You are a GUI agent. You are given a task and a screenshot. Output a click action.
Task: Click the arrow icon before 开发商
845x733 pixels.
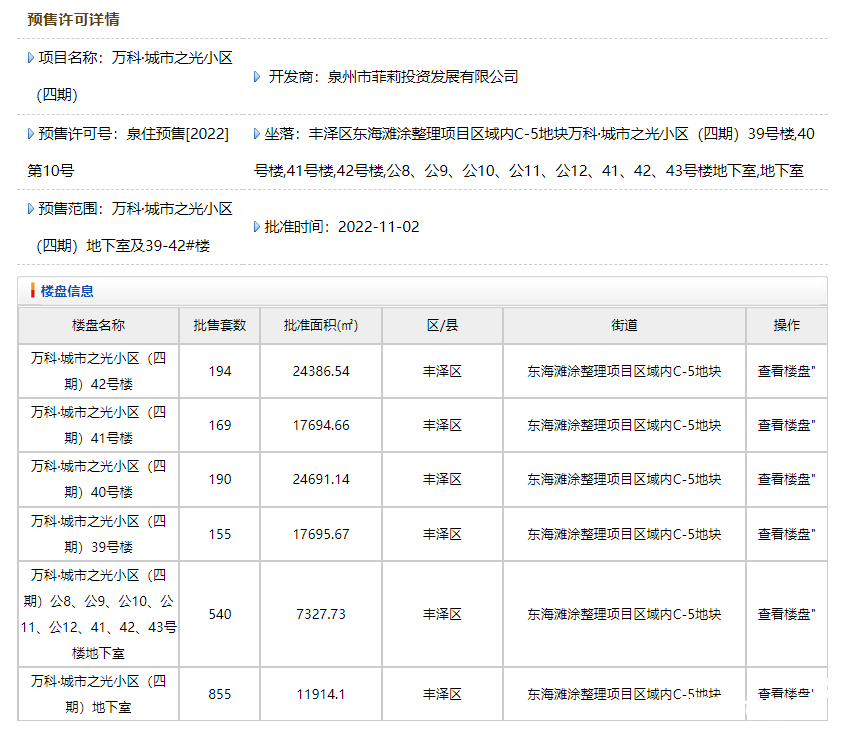(x=257, y=77)
